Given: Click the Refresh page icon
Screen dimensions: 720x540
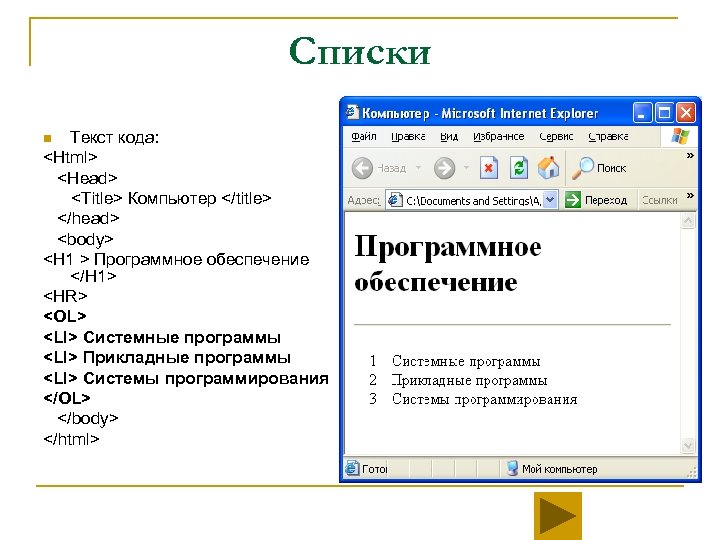Looking at the screenshot, I should pos(519,168).
